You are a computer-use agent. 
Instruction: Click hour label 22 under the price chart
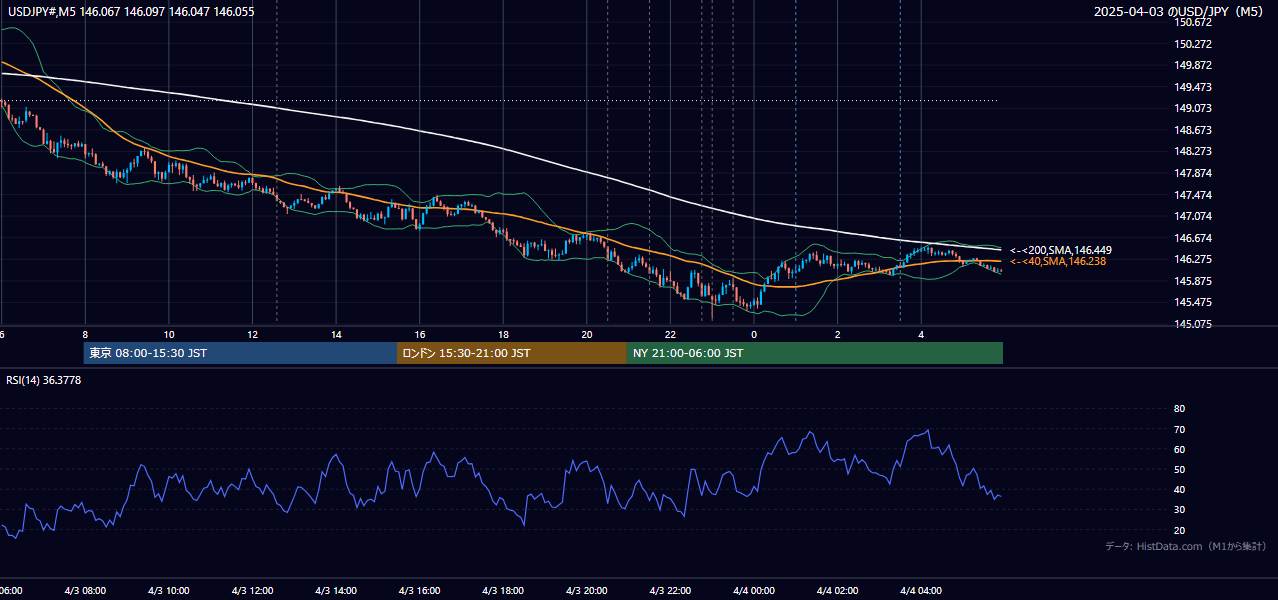[670, 335]
